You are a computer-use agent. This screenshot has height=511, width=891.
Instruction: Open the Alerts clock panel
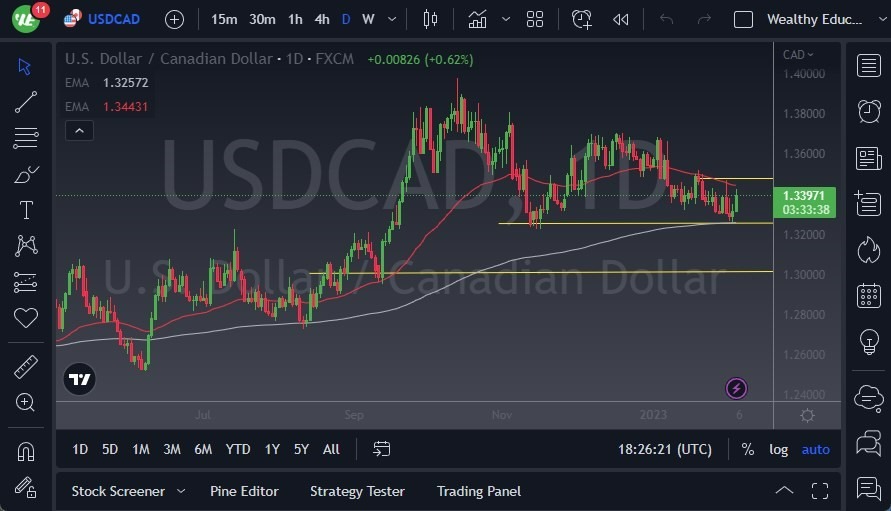(x=868, y=111)
